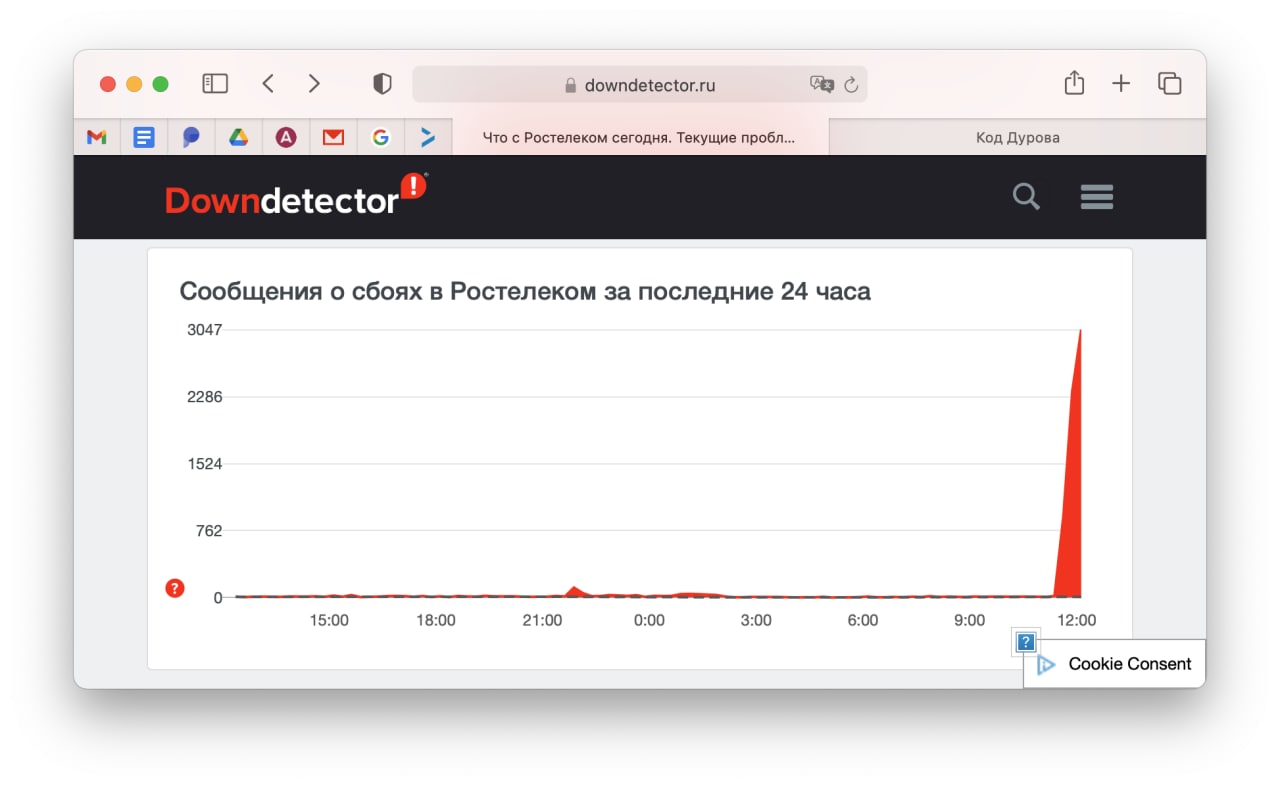
Task: Open the blue arrow bookmark next to Google
Action: (x=428, y=138)
